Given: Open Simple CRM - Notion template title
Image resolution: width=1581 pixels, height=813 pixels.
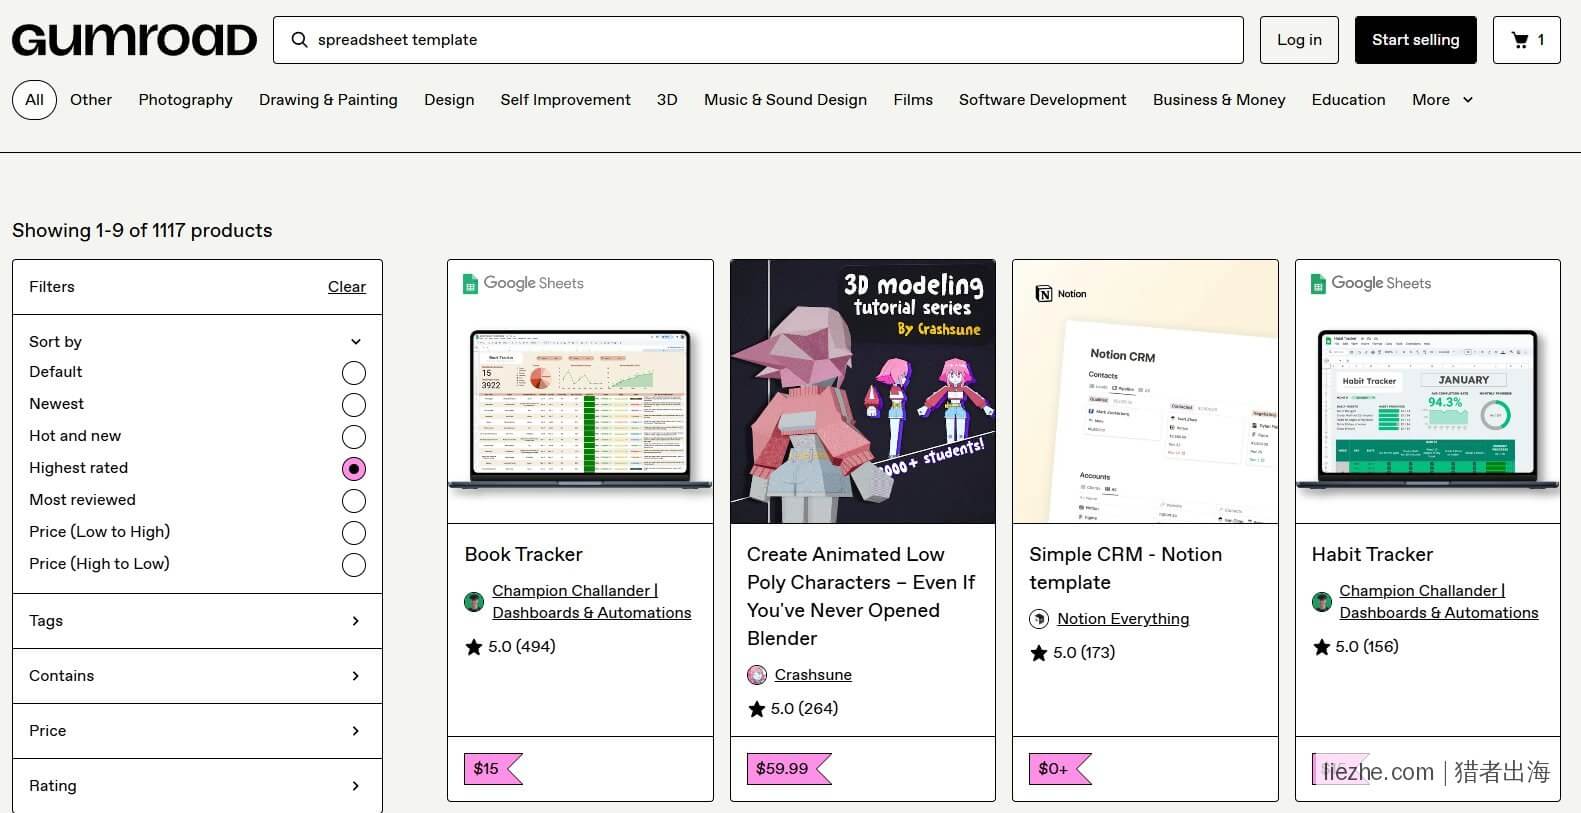Looking at the screenshot, I should tap(1125, 569).
